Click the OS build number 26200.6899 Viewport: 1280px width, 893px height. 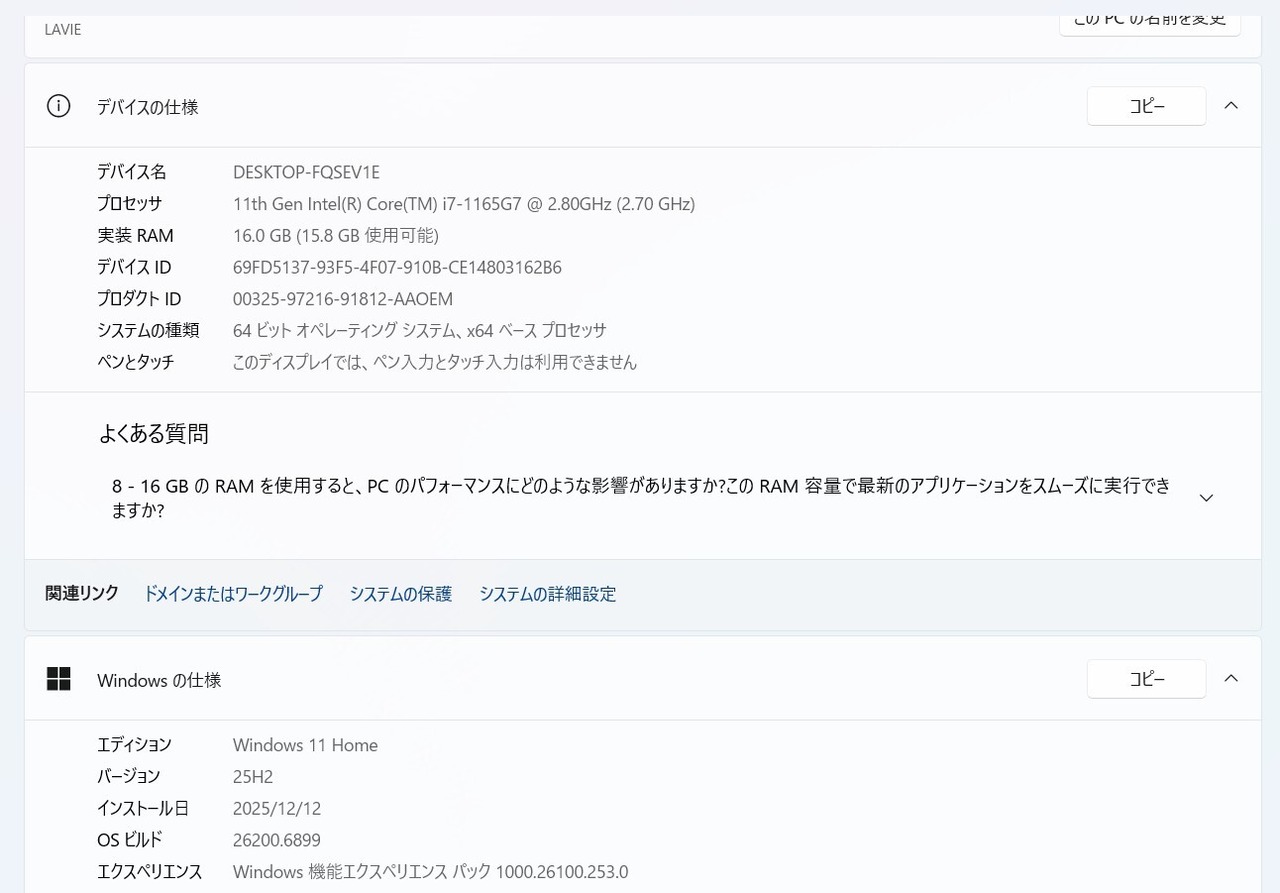click(276, 840)
